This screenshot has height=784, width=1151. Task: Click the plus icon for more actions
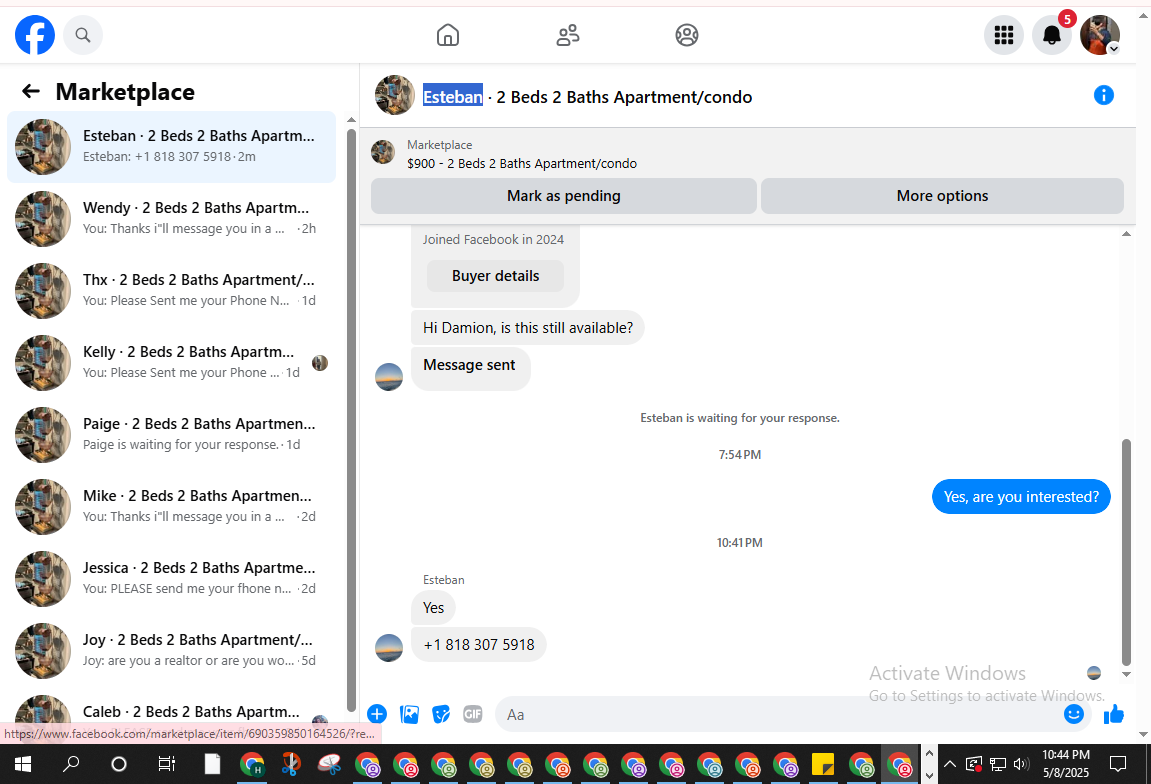[x=377, y=714]
